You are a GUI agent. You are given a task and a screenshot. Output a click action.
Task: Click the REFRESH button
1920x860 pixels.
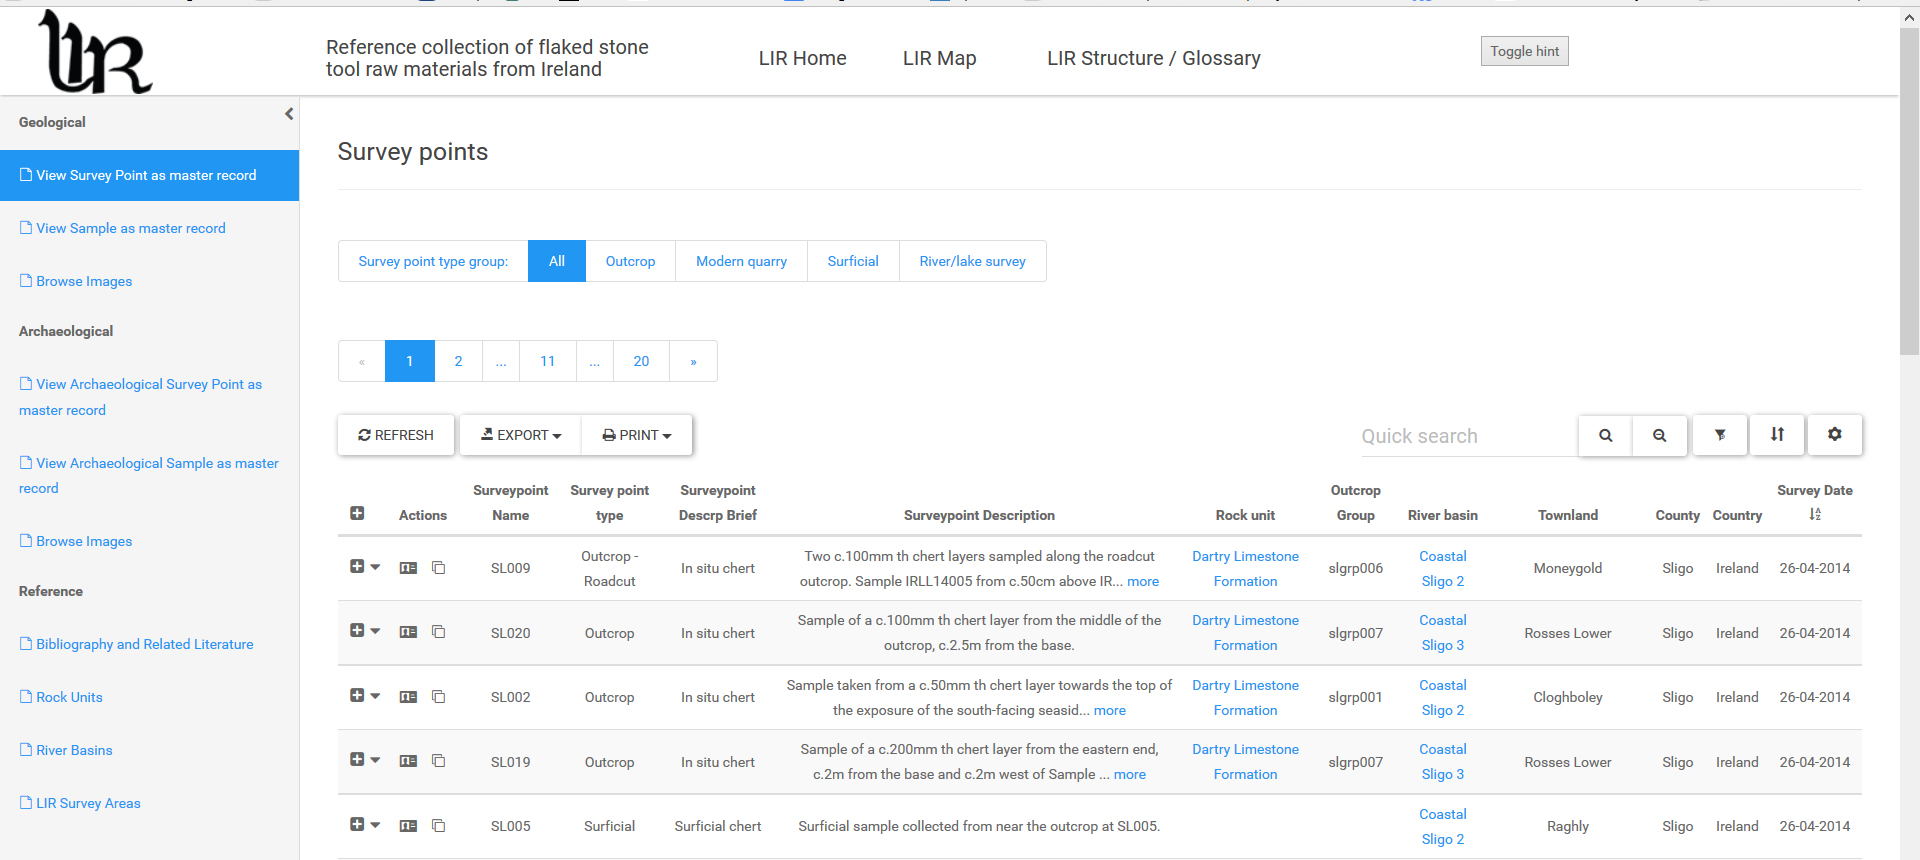pos(396,435)
